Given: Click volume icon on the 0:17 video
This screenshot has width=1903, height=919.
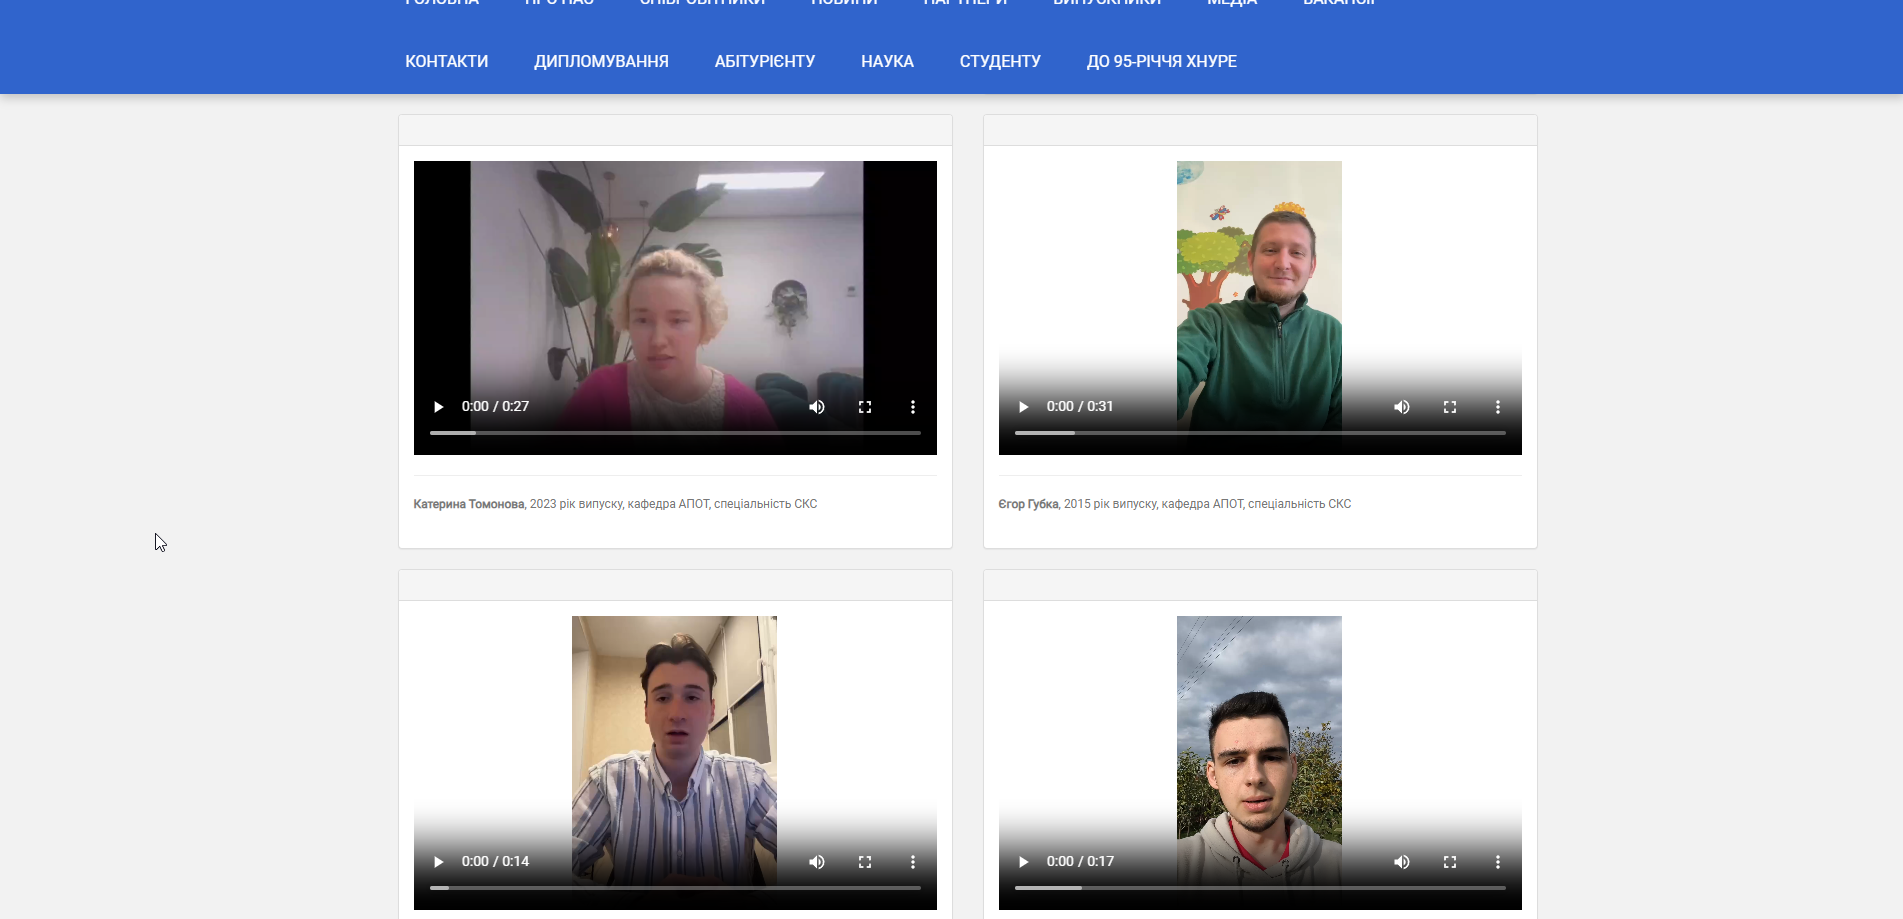Looking at the screenshot, I should click(x=1402, y=862).
